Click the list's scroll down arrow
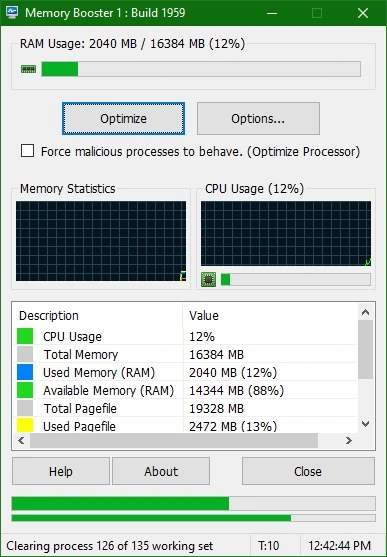The height and width of the screenshot is (557, 387). click(365, 423)
